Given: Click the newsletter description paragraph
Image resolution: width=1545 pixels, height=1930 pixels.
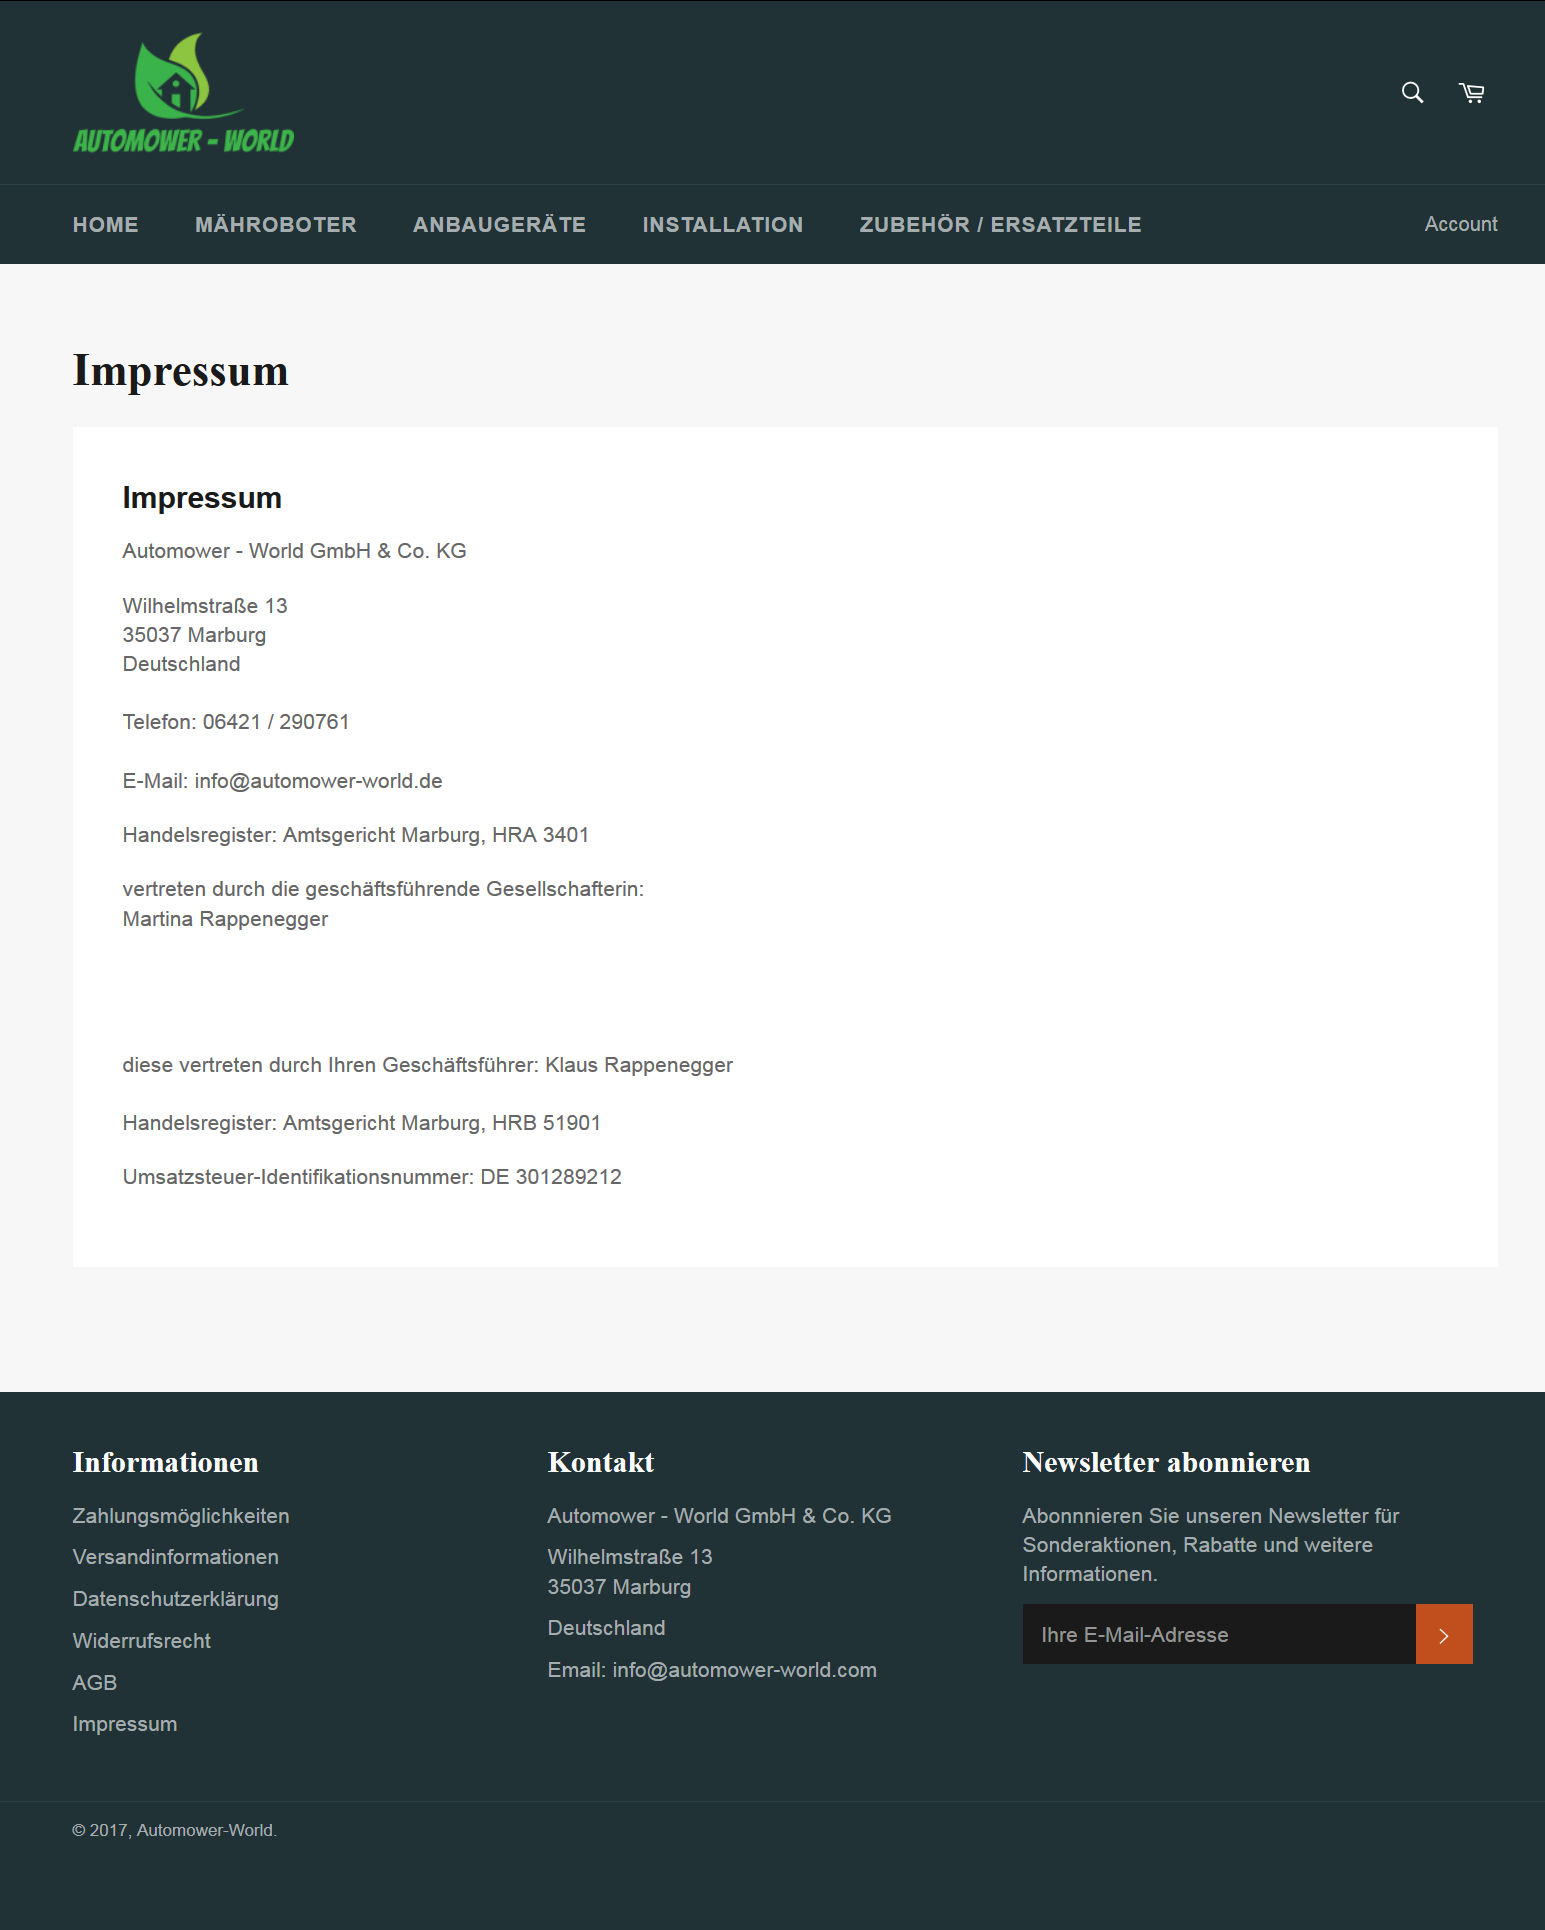Looking at the screenshot, I should pos(1211,1545).
